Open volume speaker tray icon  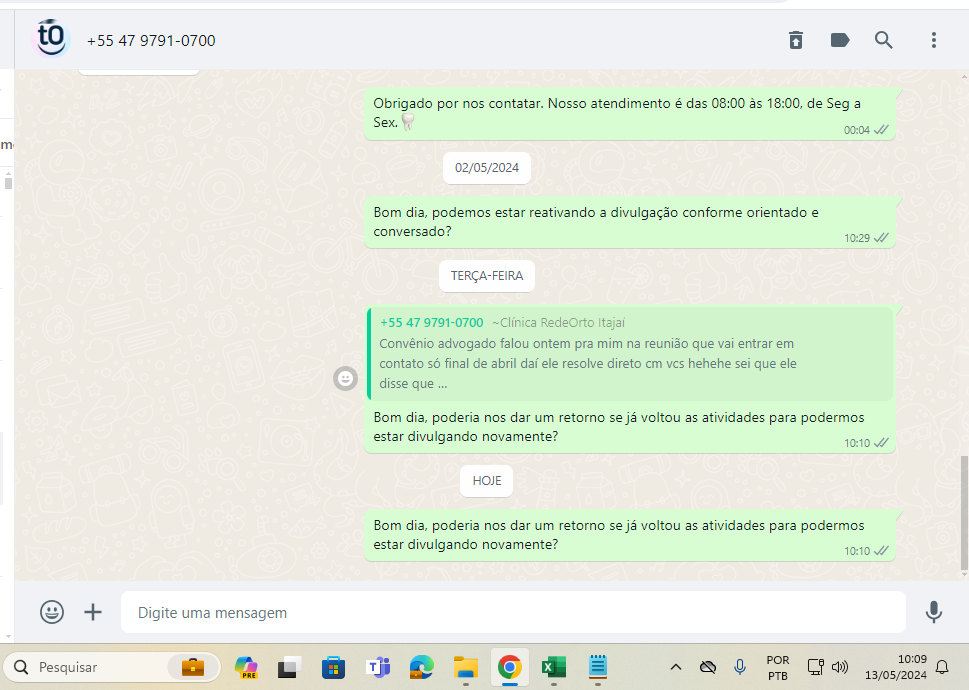pos(840,667)
